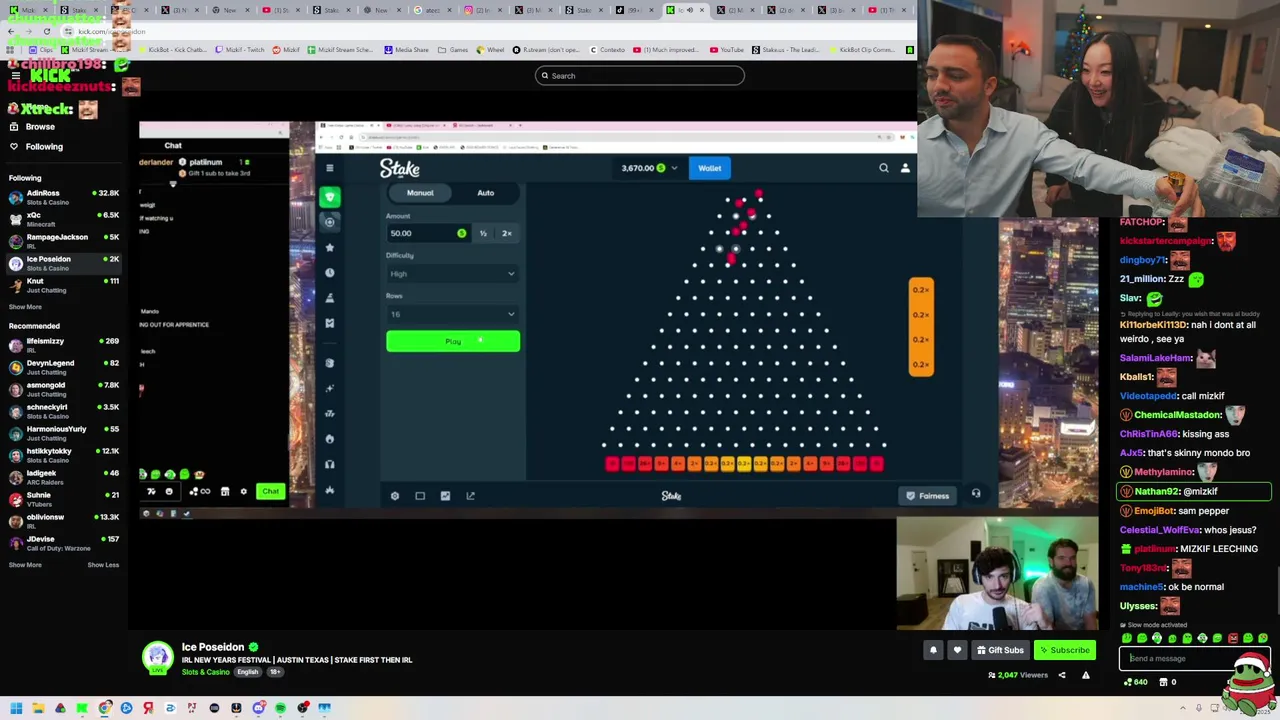Open the Stake user profile icon
The width and height of the screenshot is (1280, 720).
click(x=905, y=168)
